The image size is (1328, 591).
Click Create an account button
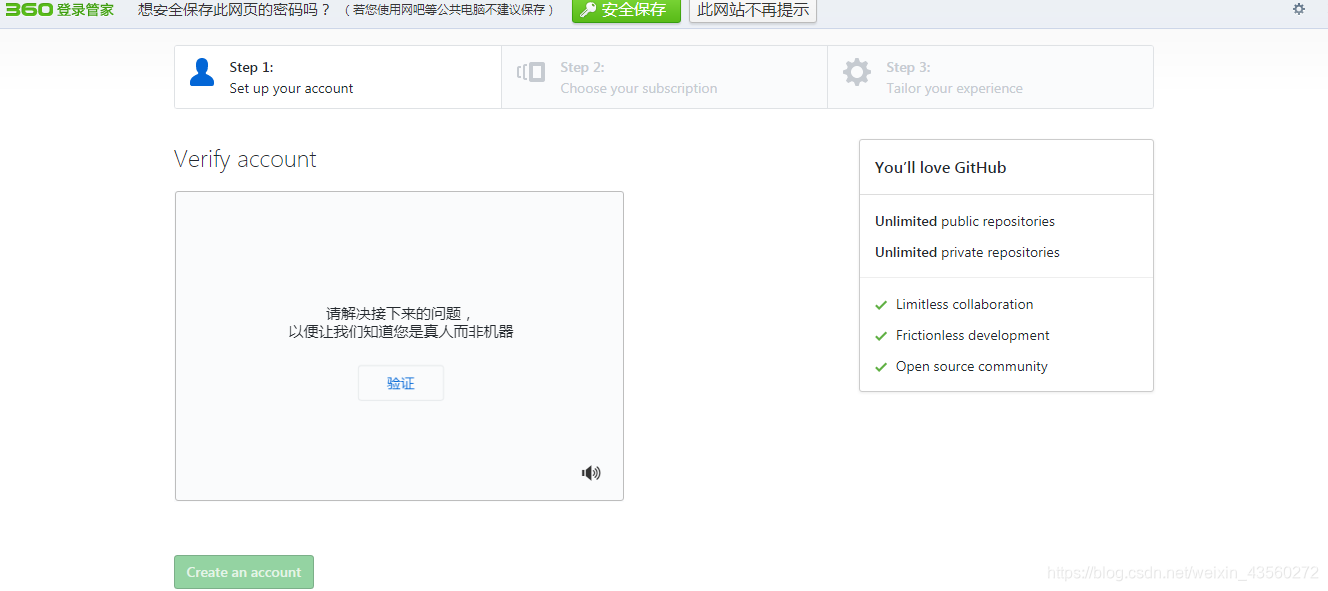pos(244,572)
